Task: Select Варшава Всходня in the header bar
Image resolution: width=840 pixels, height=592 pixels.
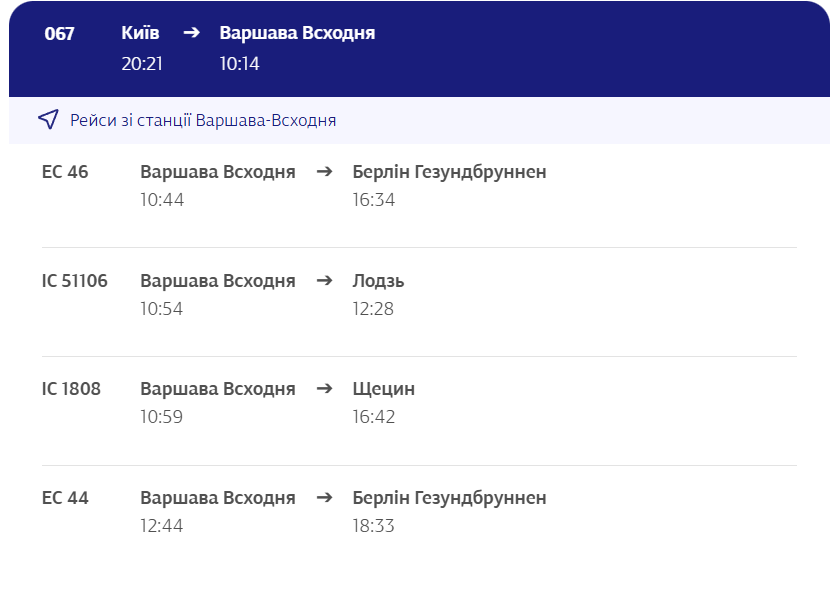Action: 297,31
